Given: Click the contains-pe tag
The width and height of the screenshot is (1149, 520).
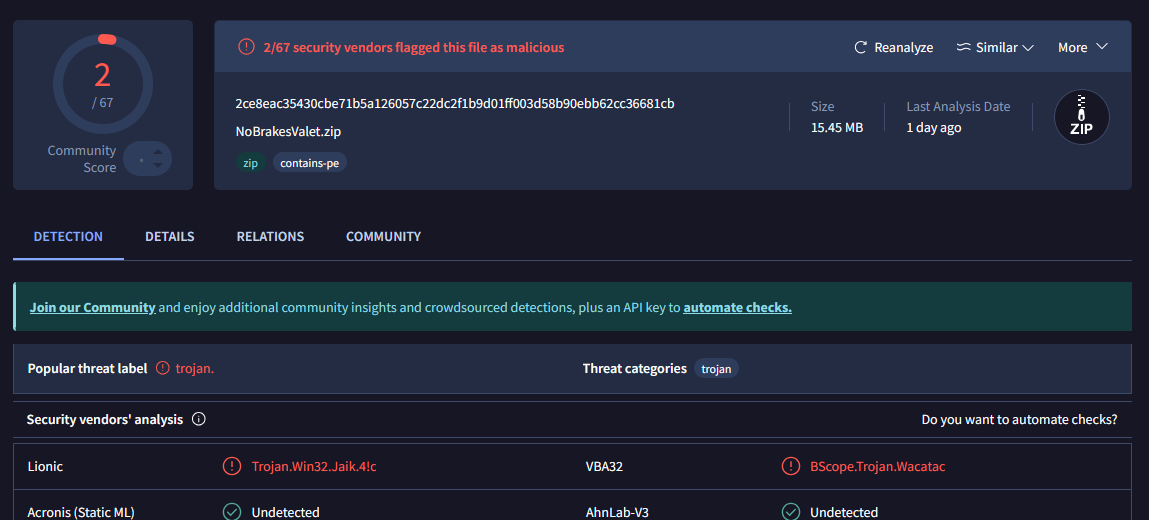Looking at the screenshot, I should (x=310, y=162).
